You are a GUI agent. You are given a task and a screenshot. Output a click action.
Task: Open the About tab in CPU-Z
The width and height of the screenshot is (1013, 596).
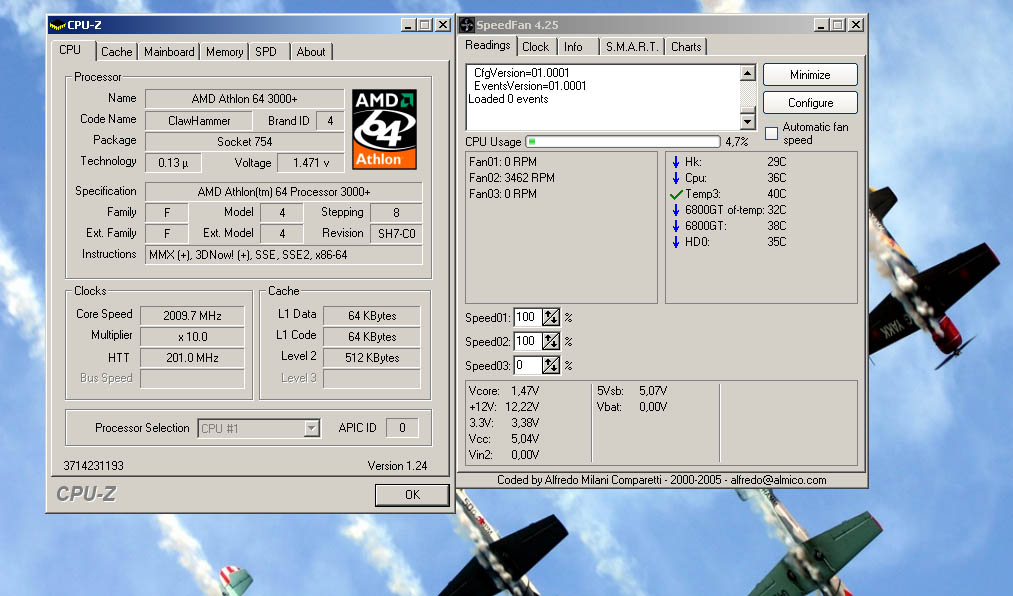point(311,52)
